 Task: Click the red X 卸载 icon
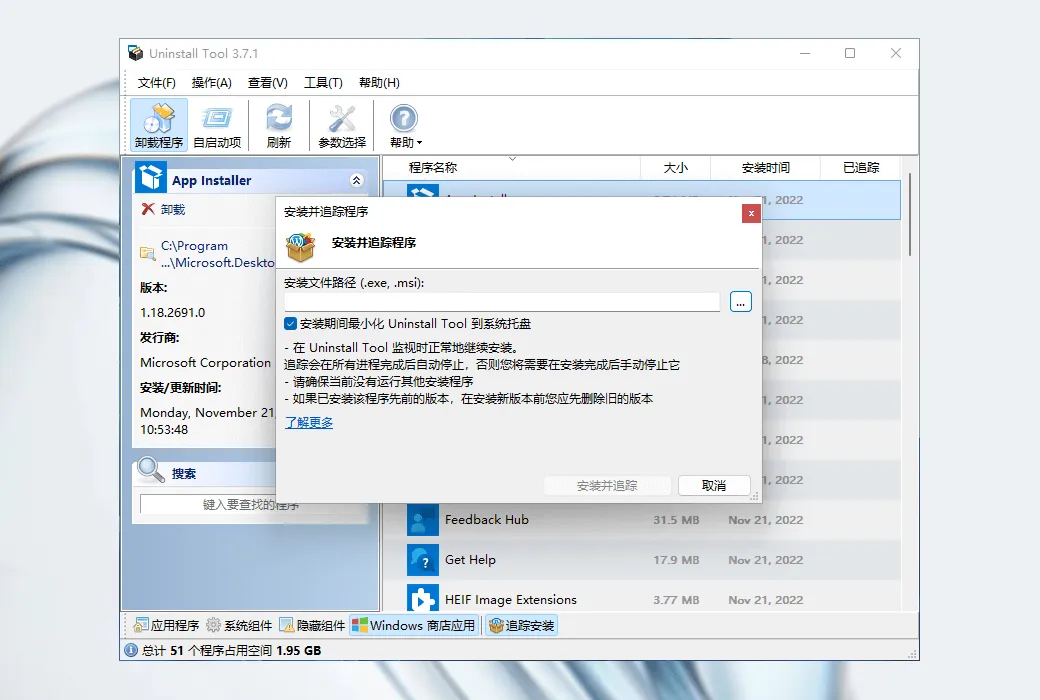[x=148, y=209]
